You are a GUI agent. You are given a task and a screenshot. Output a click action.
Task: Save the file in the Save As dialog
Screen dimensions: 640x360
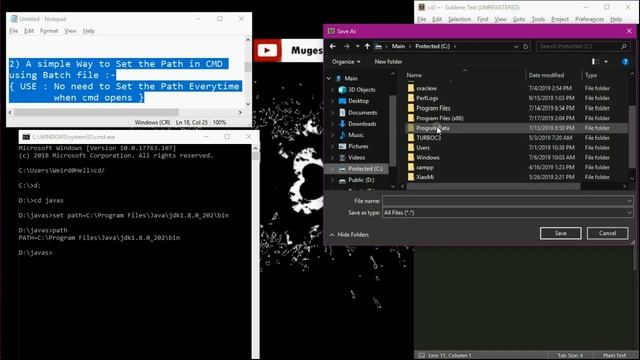pyautogui.click(x=560, y=233)
